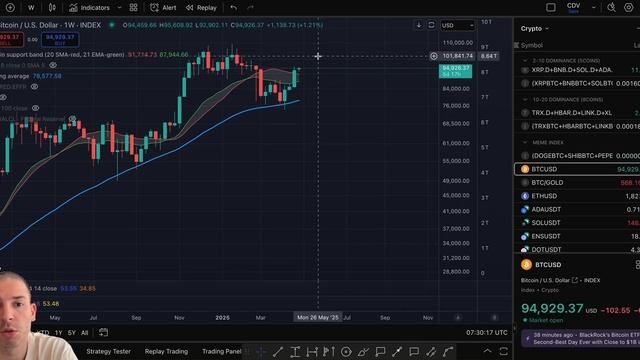Viewport: 640px width, 360px height.
Task: Open the go-to-date calendar icon
Action: tap(103, 332)
